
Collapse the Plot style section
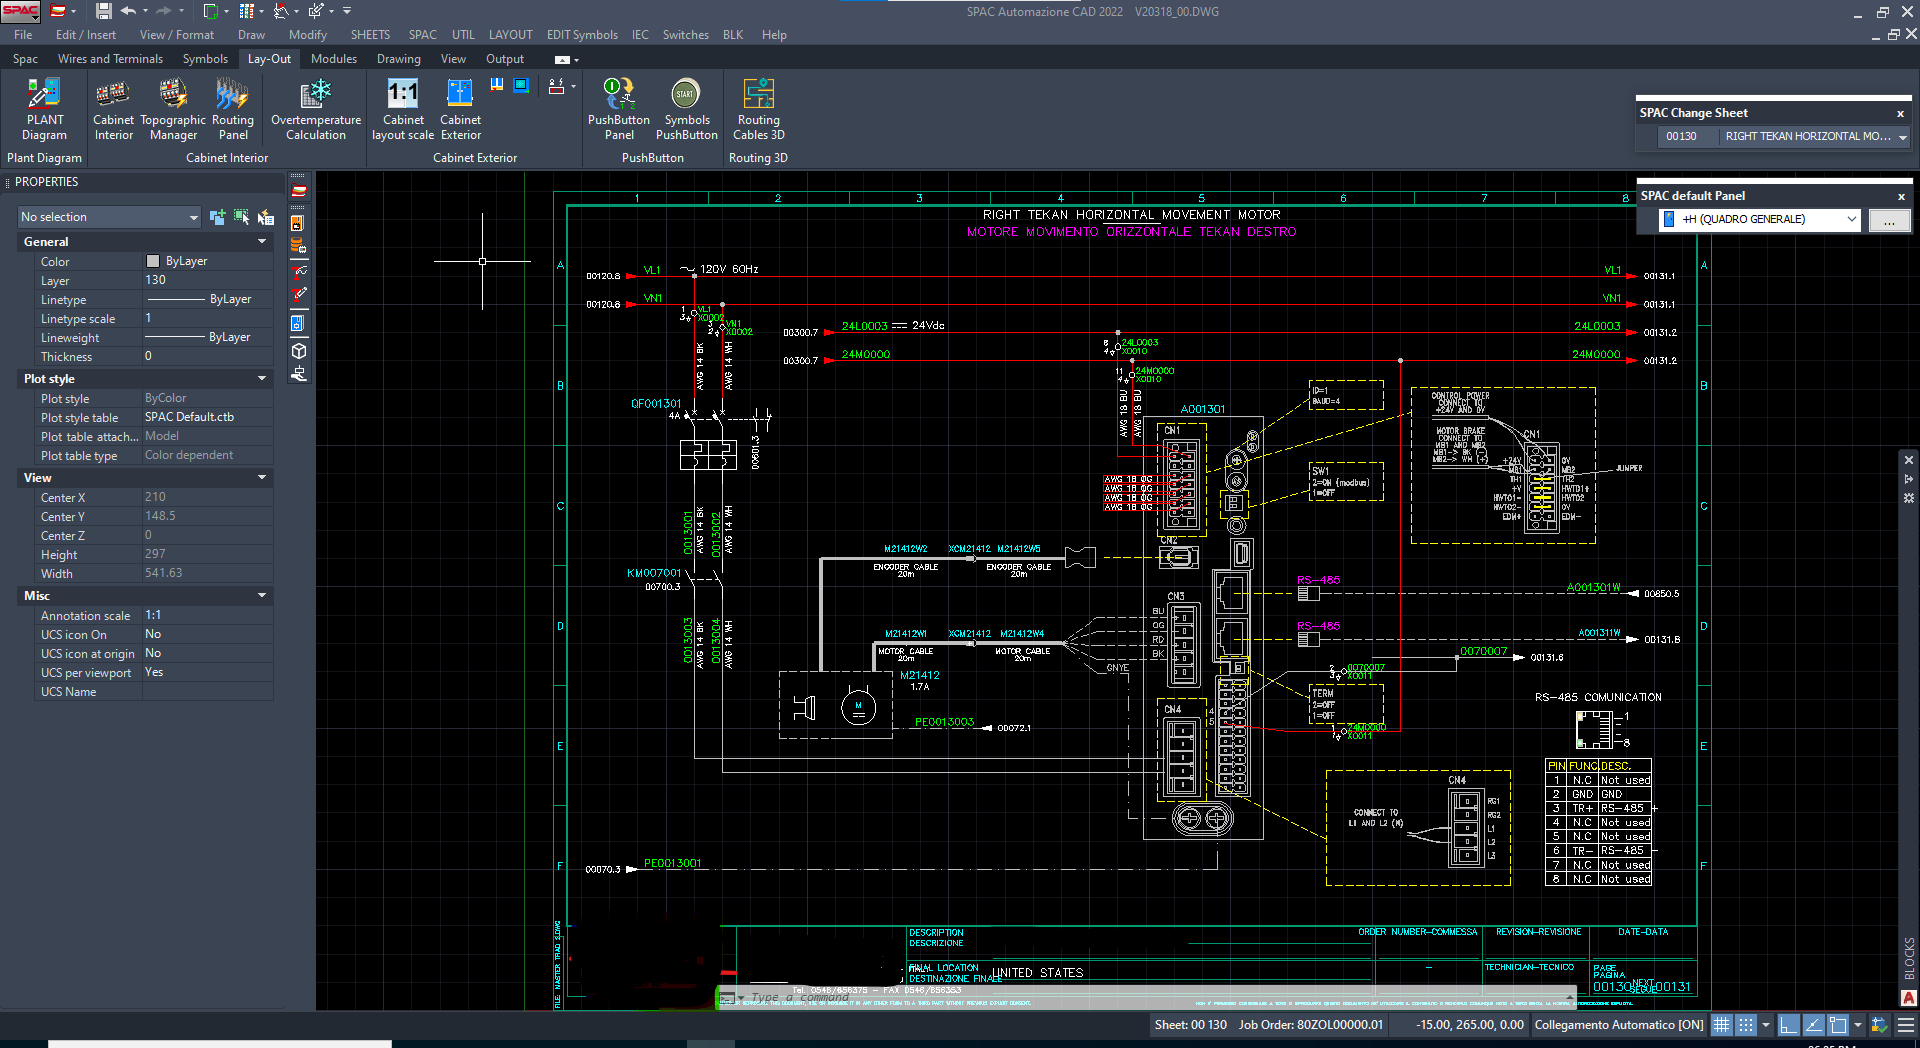click(262, 379)
